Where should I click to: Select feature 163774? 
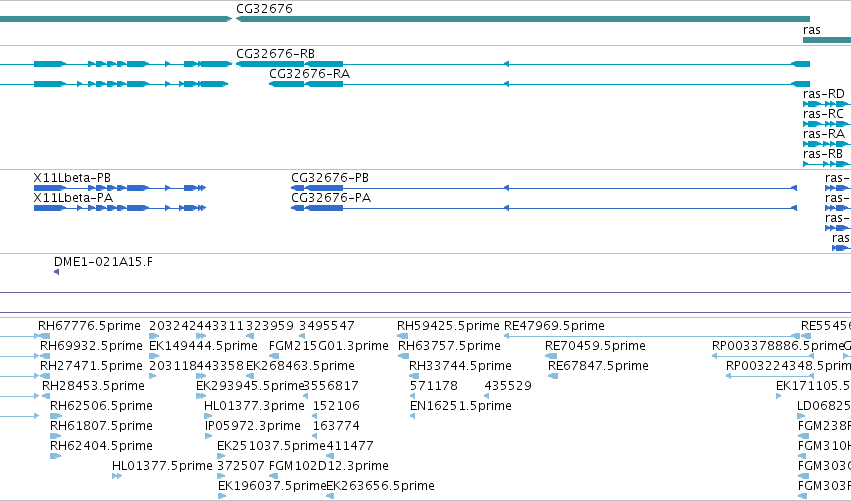click(x=336, y=427)
